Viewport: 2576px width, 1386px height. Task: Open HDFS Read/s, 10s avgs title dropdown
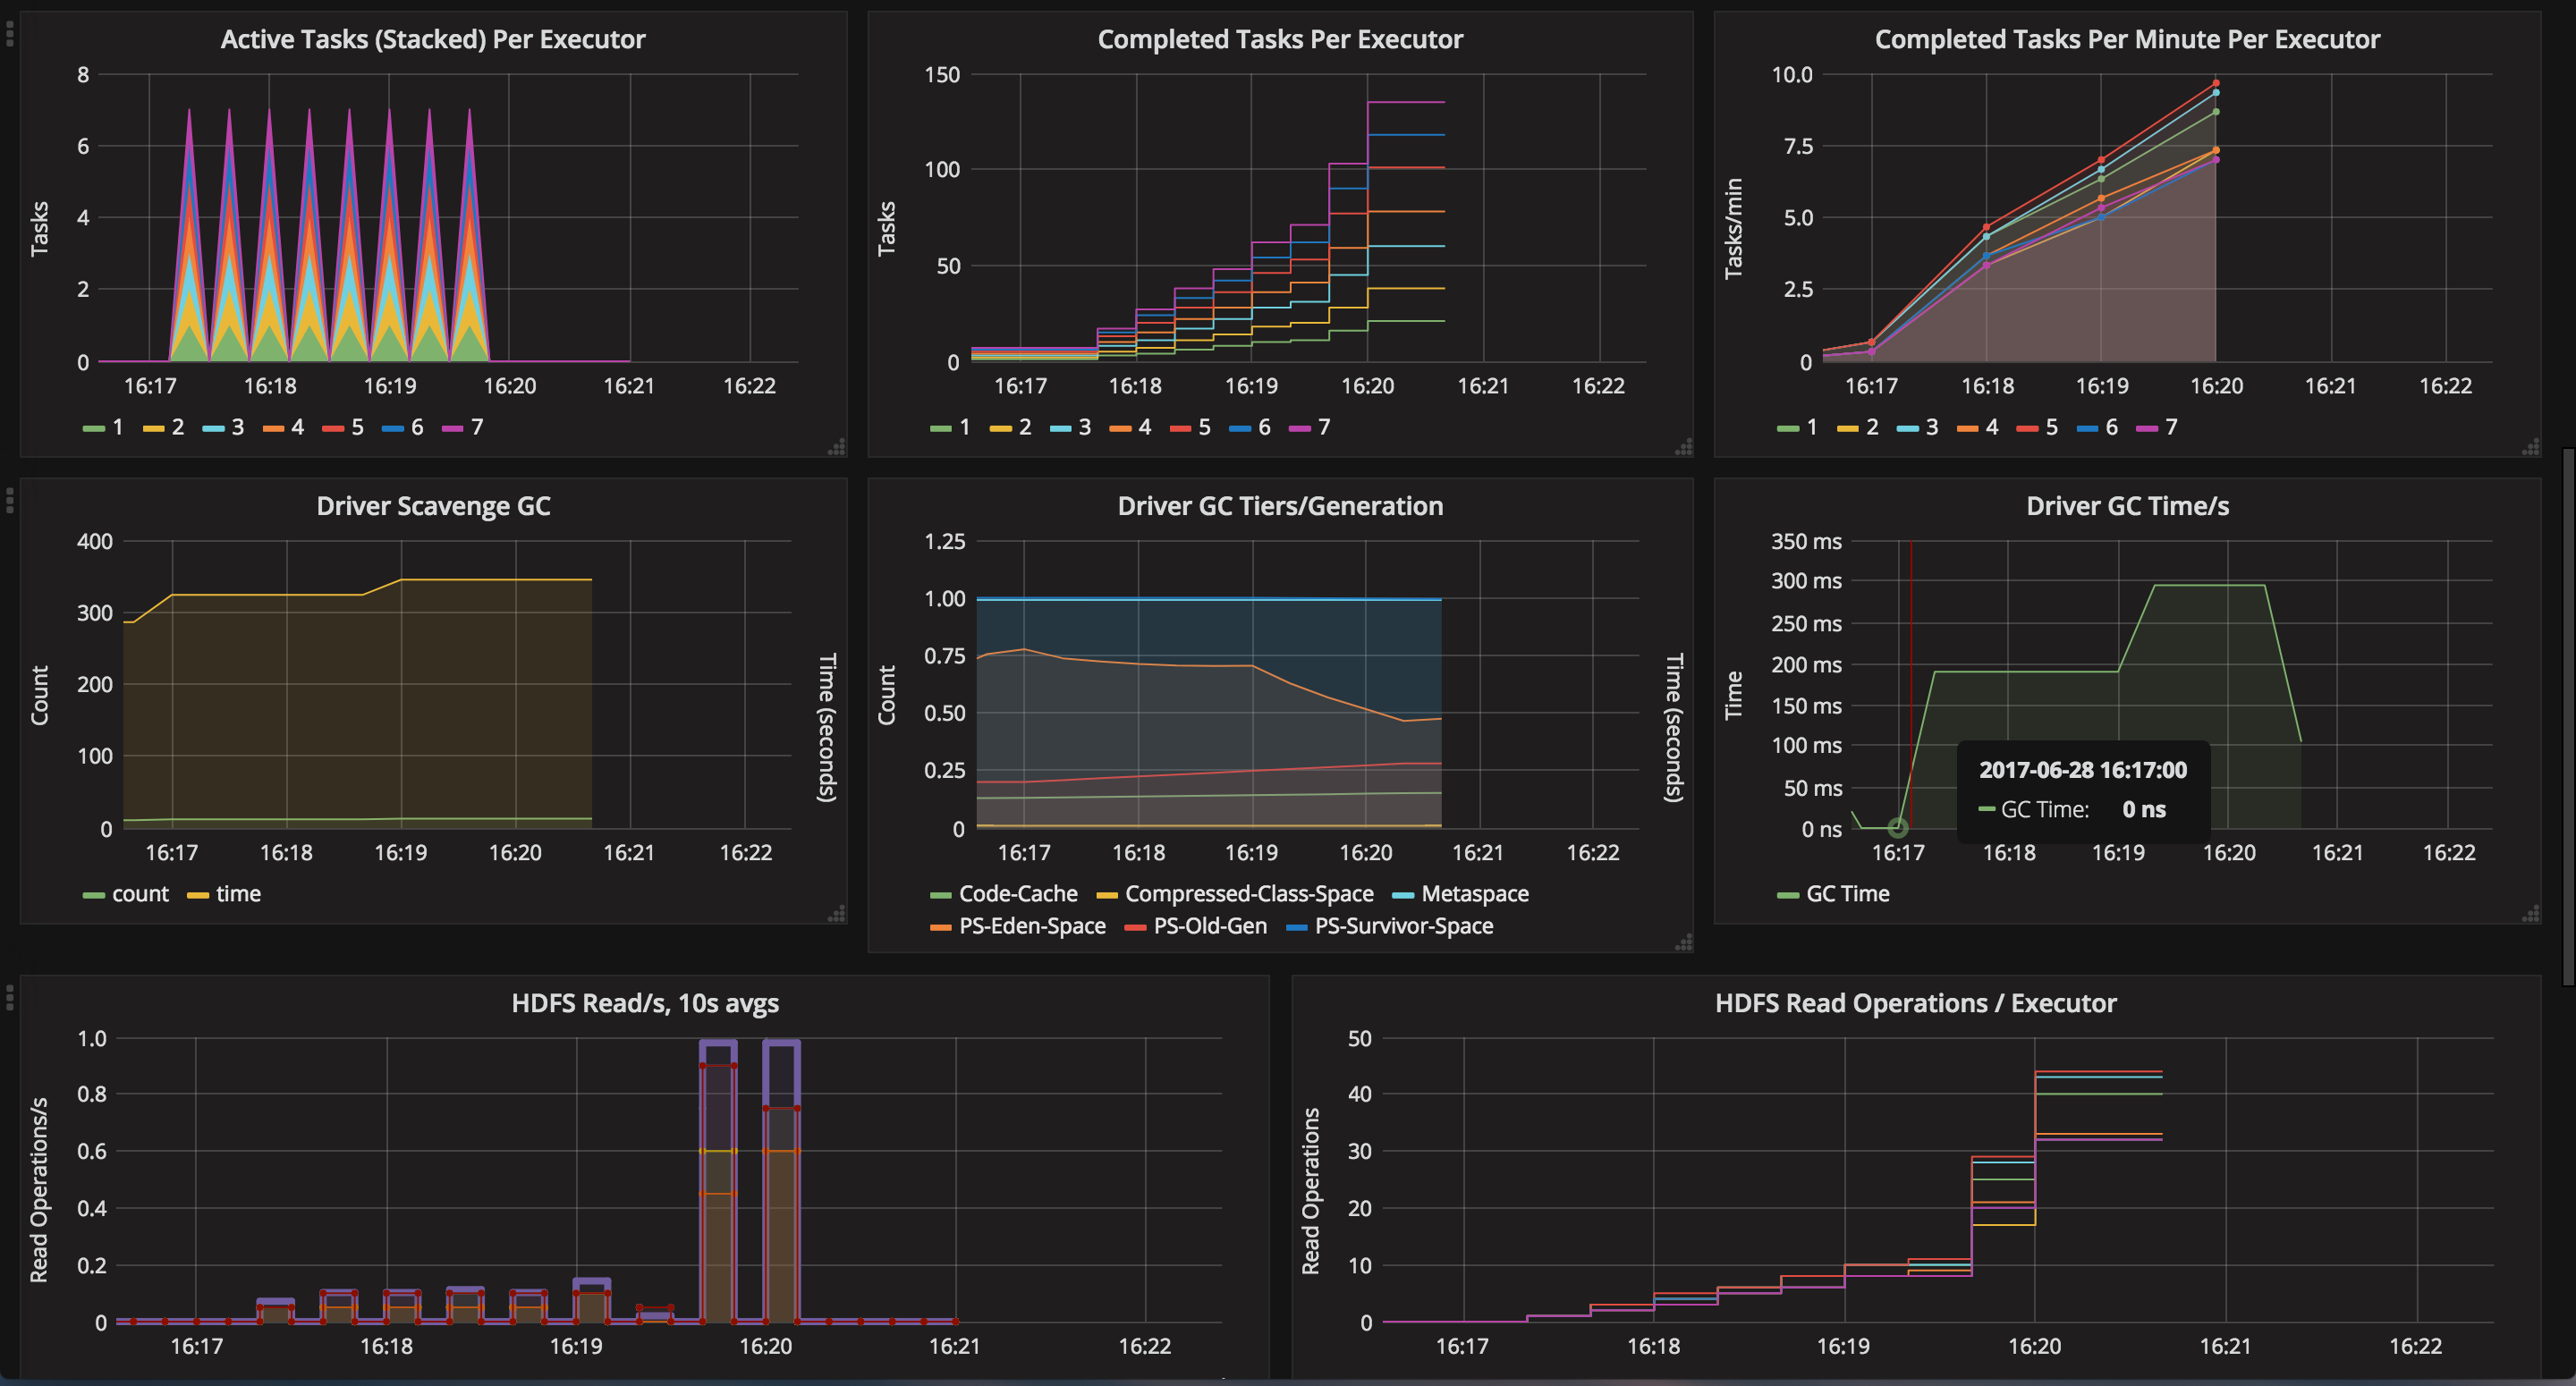[x=645, y=1003]
